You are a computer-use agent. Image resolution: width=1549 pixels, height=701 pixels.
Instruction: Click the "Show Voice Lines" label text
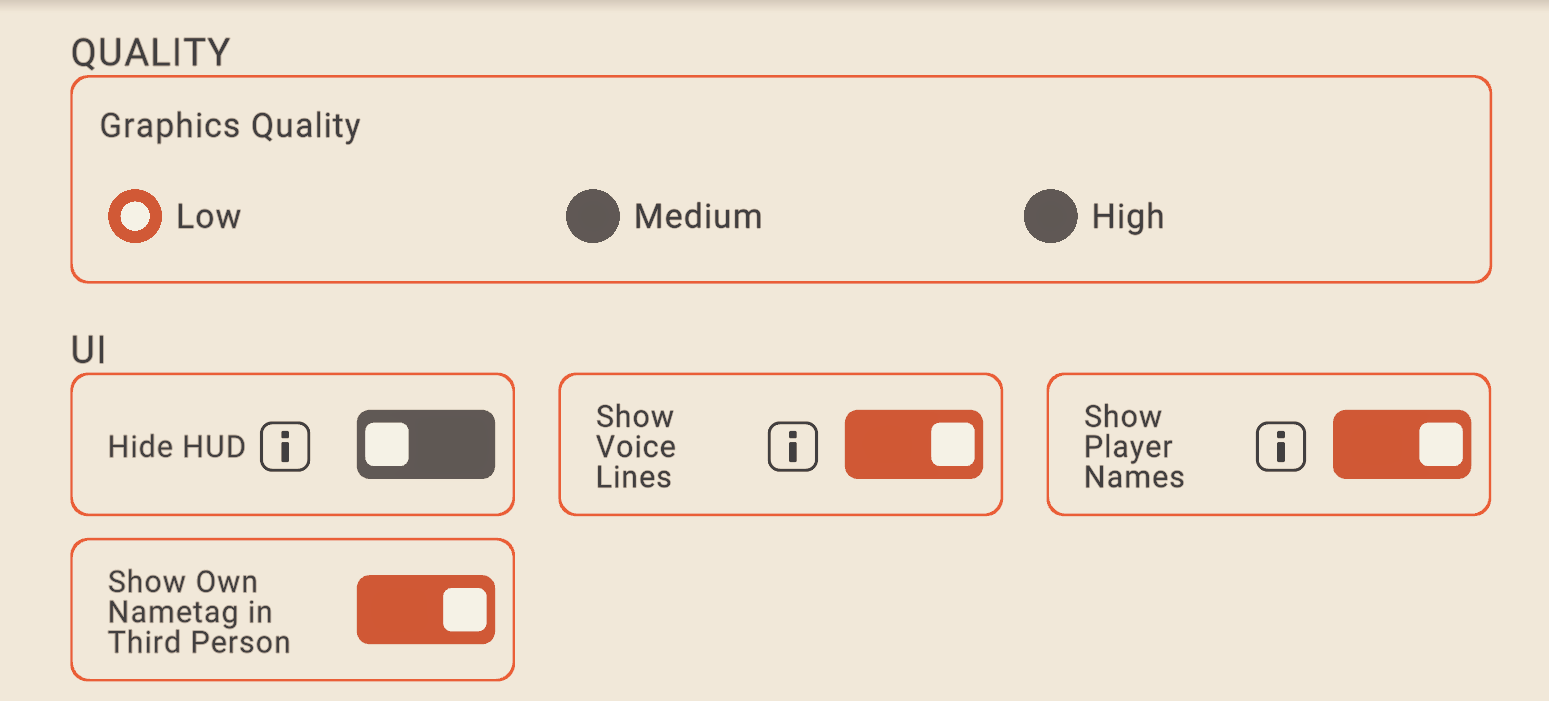click(636, 446)
